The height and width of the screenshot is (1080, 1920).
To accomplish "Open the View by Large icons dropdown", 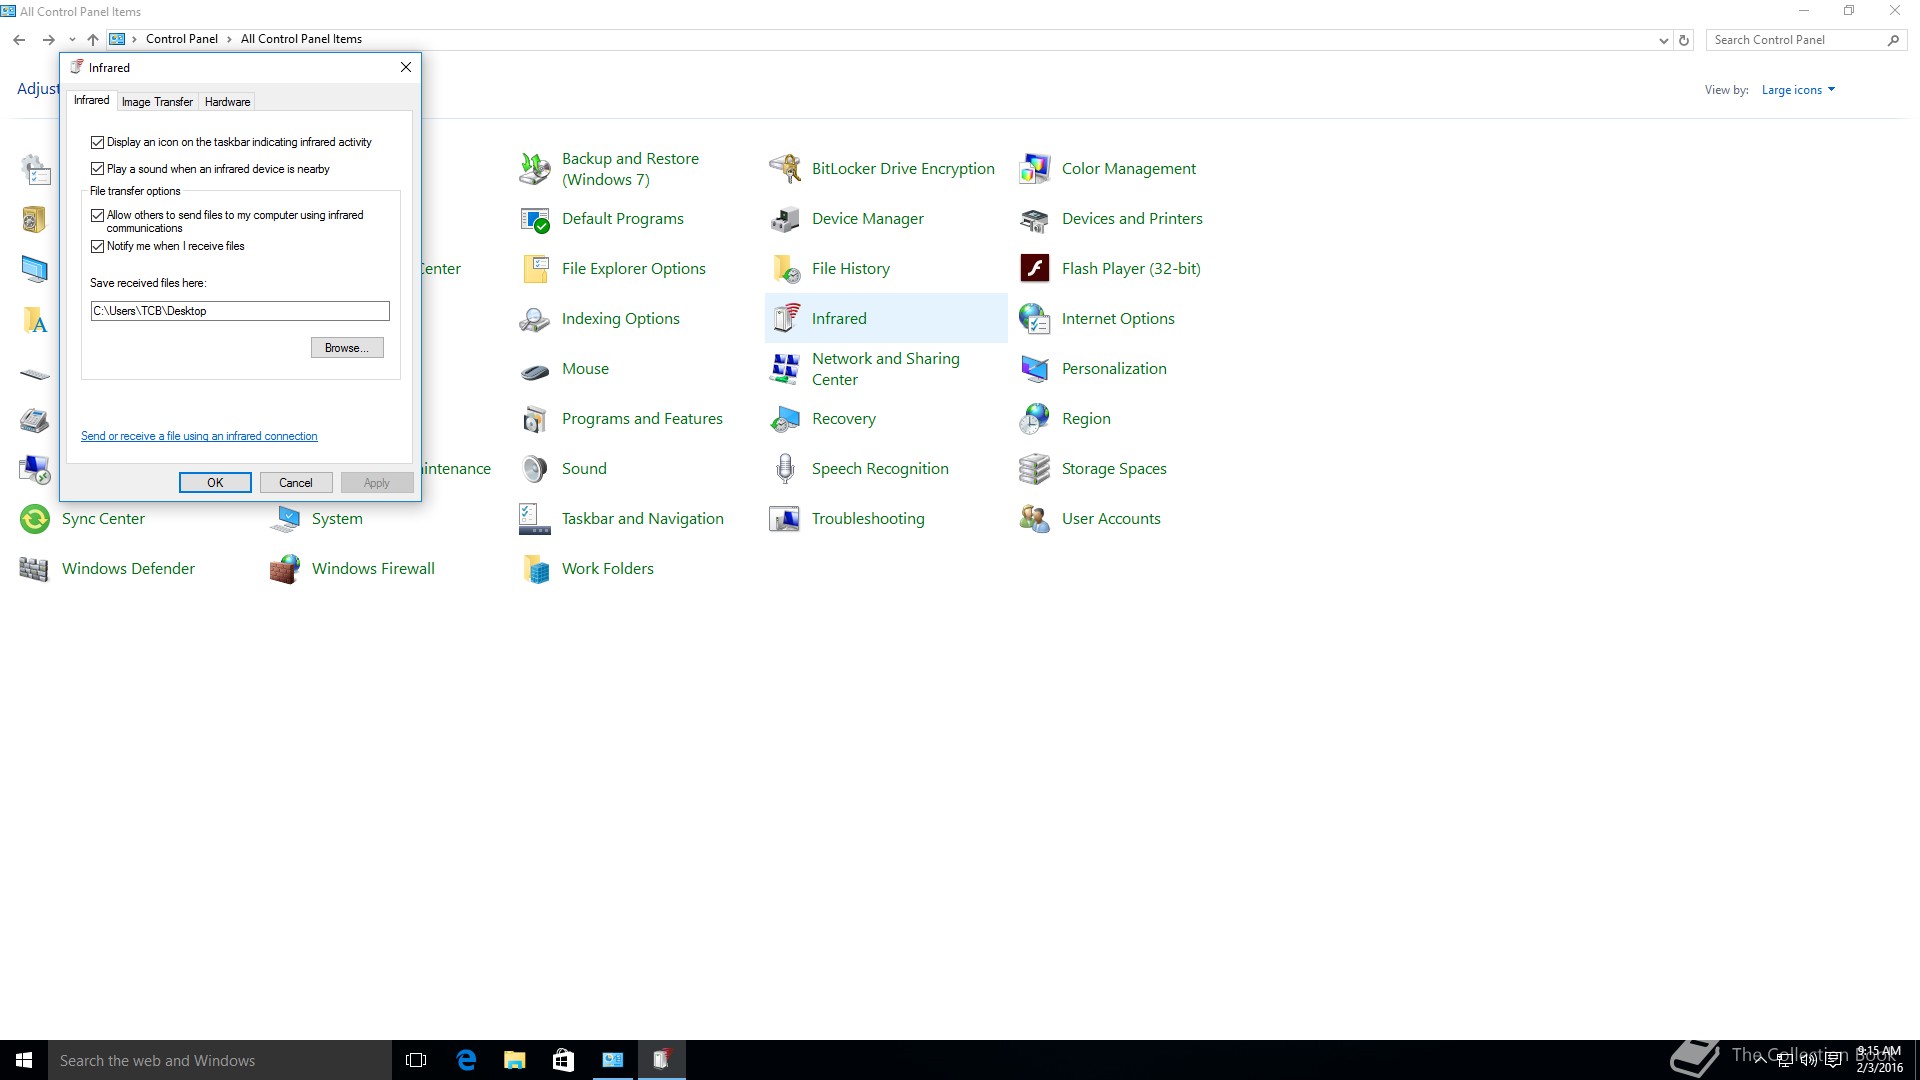I will coord(1798,90).
